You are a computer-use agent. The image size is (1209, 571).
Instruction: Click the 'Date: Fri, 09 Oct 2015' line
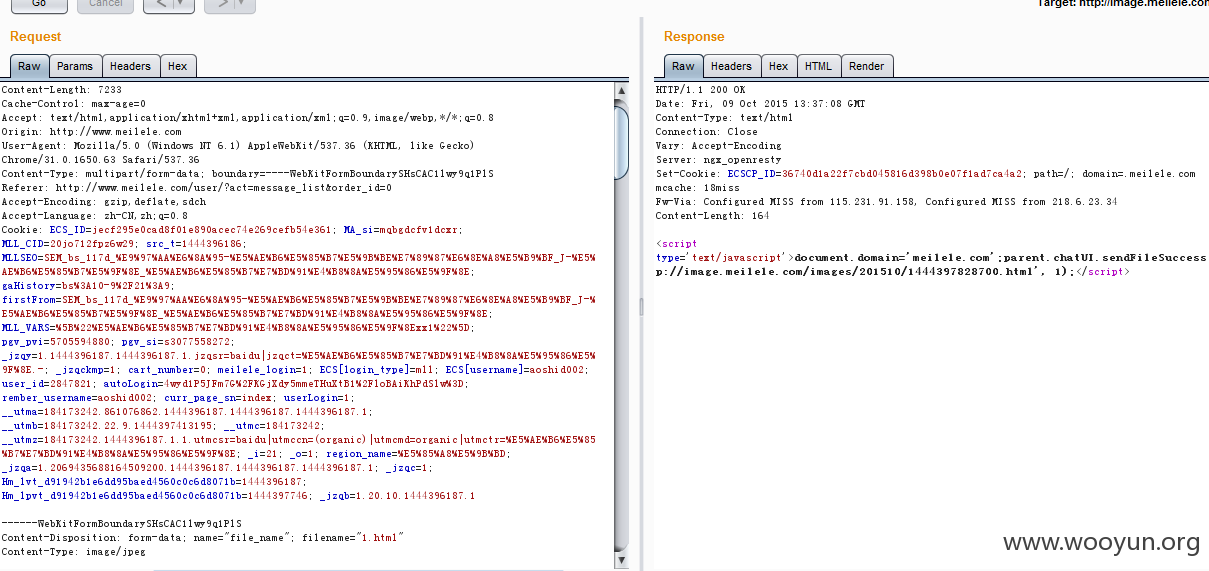(760, 104)
